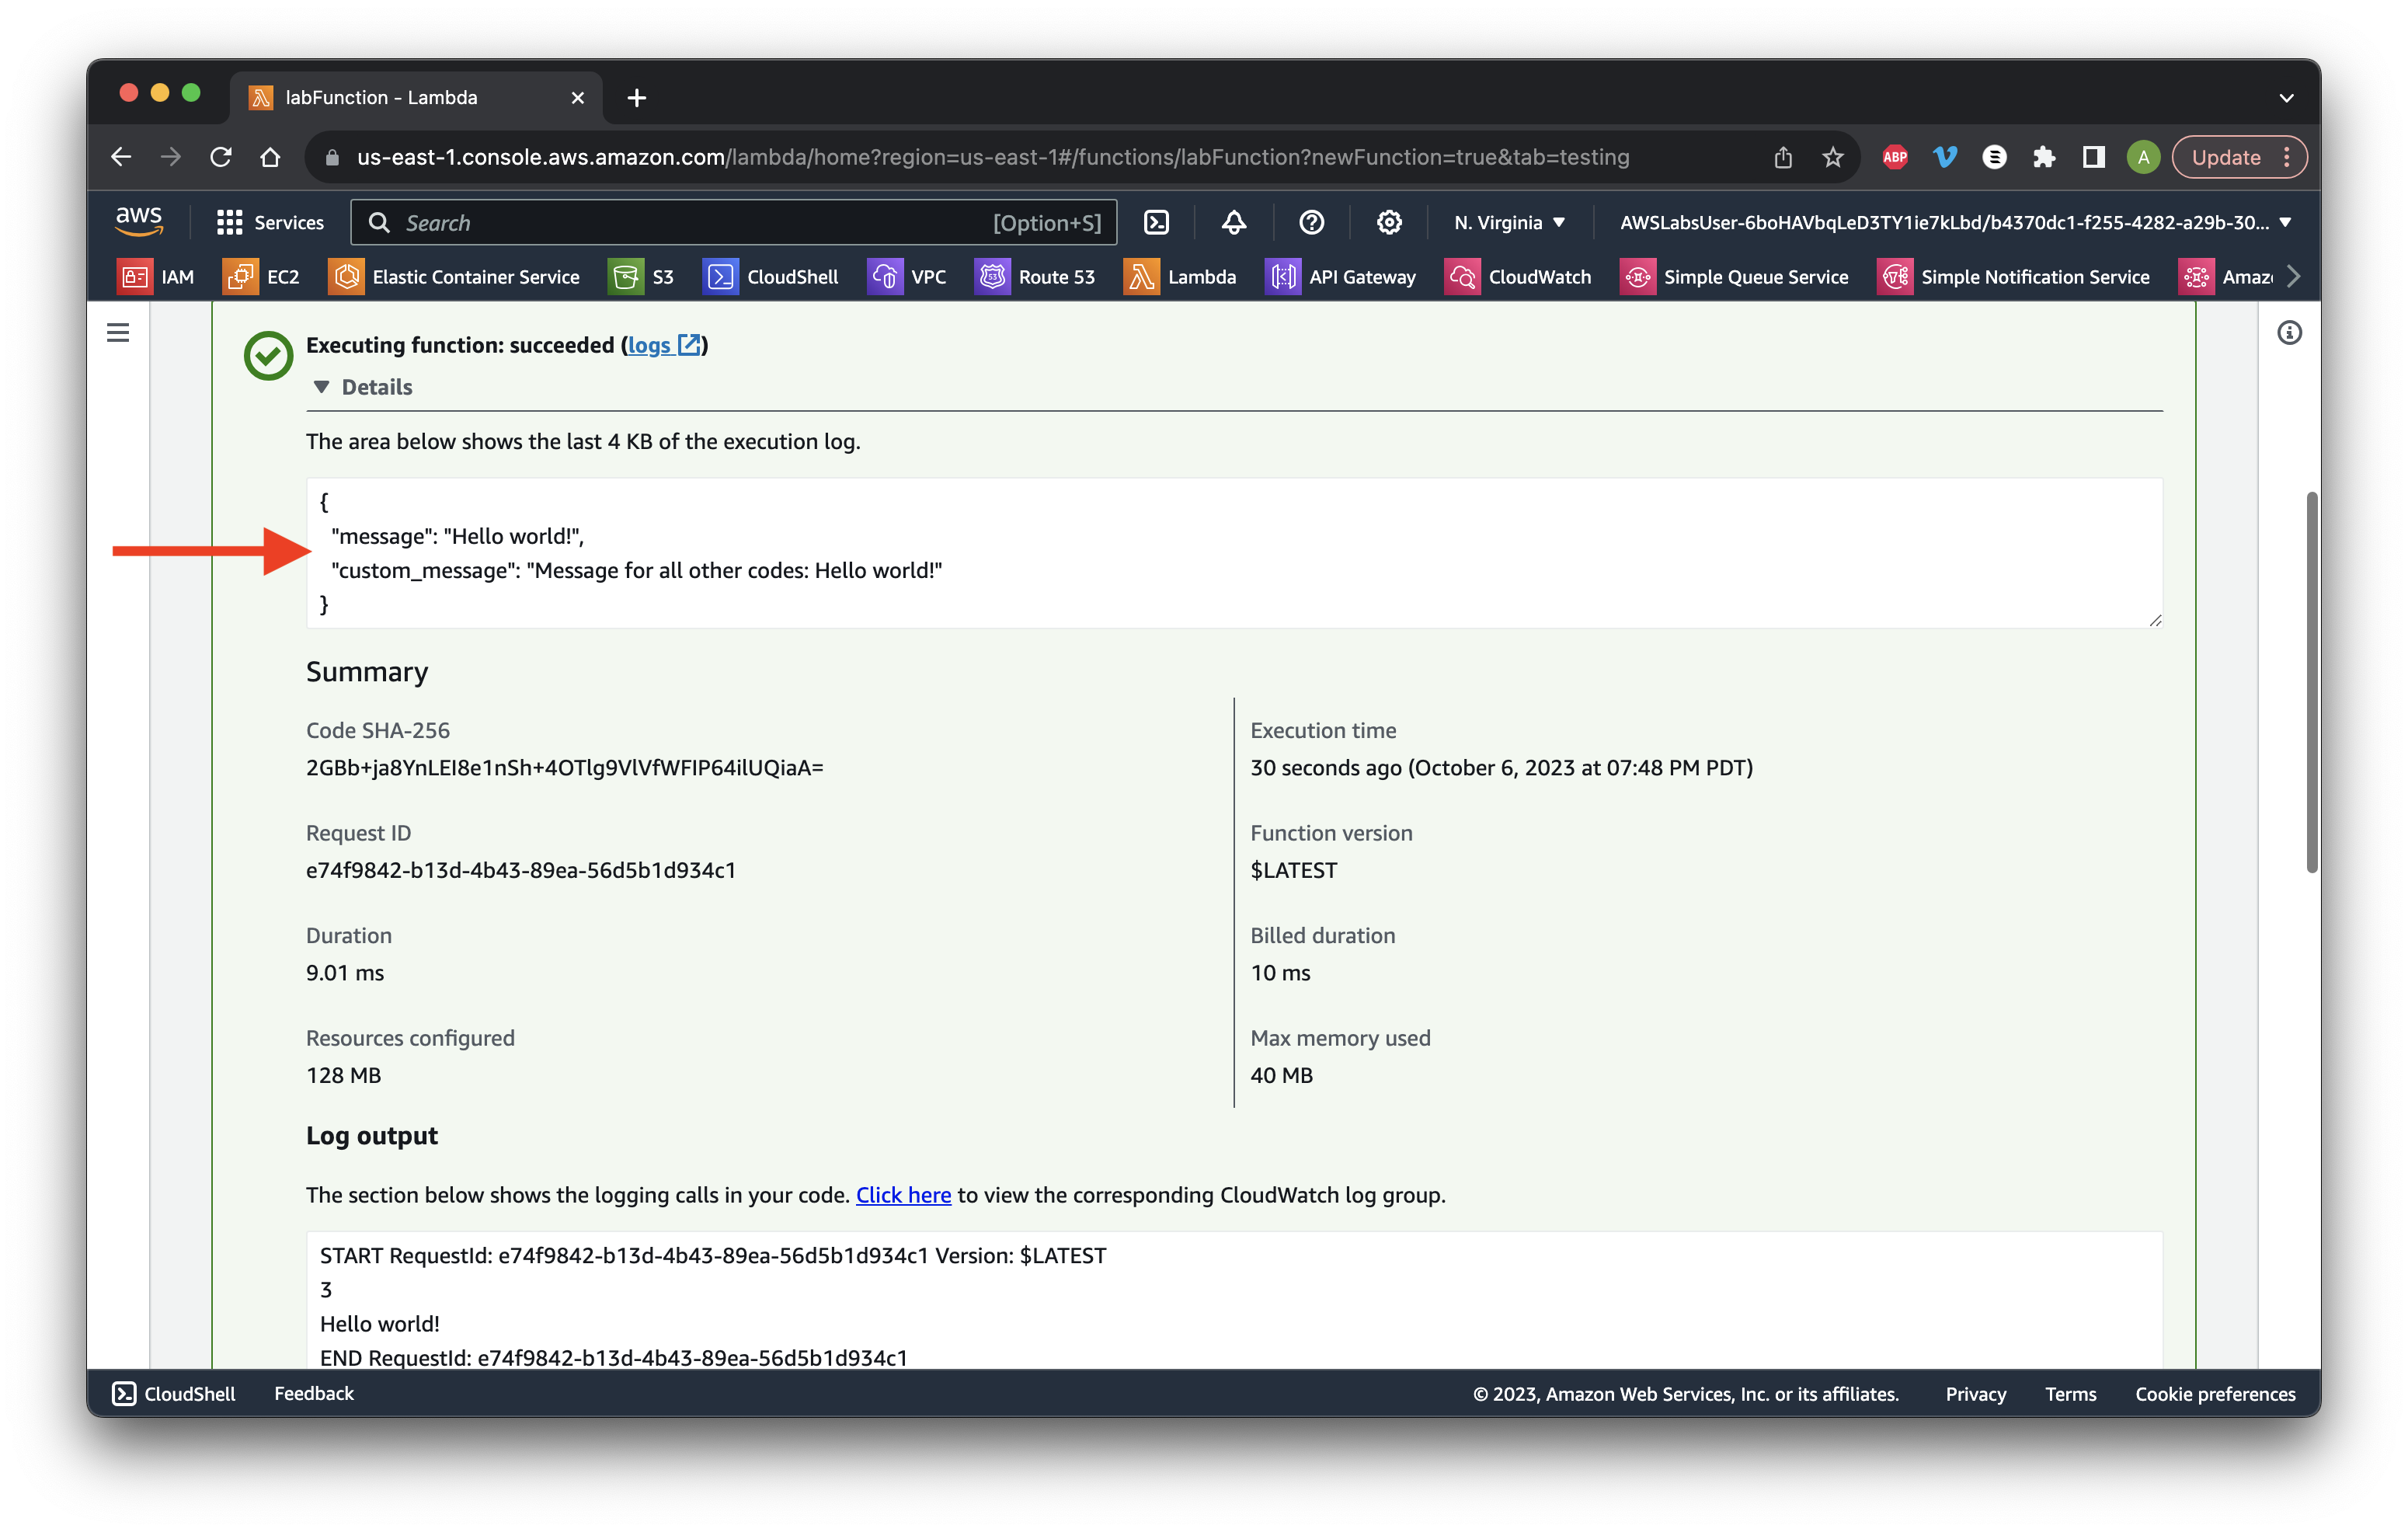Open the Route 53 shortcut
Viewport: 2408px width, 1532px height.
click(1036, 277)
